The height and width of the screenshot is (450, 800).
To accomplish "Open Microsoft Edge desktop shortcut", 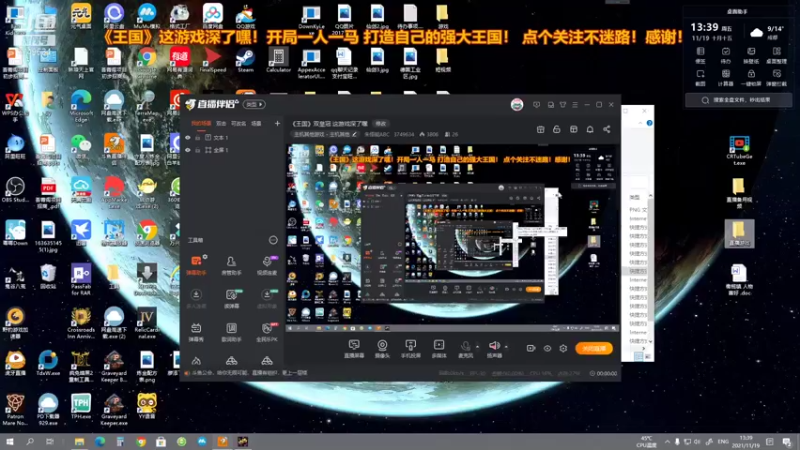I will click(81, 106).
